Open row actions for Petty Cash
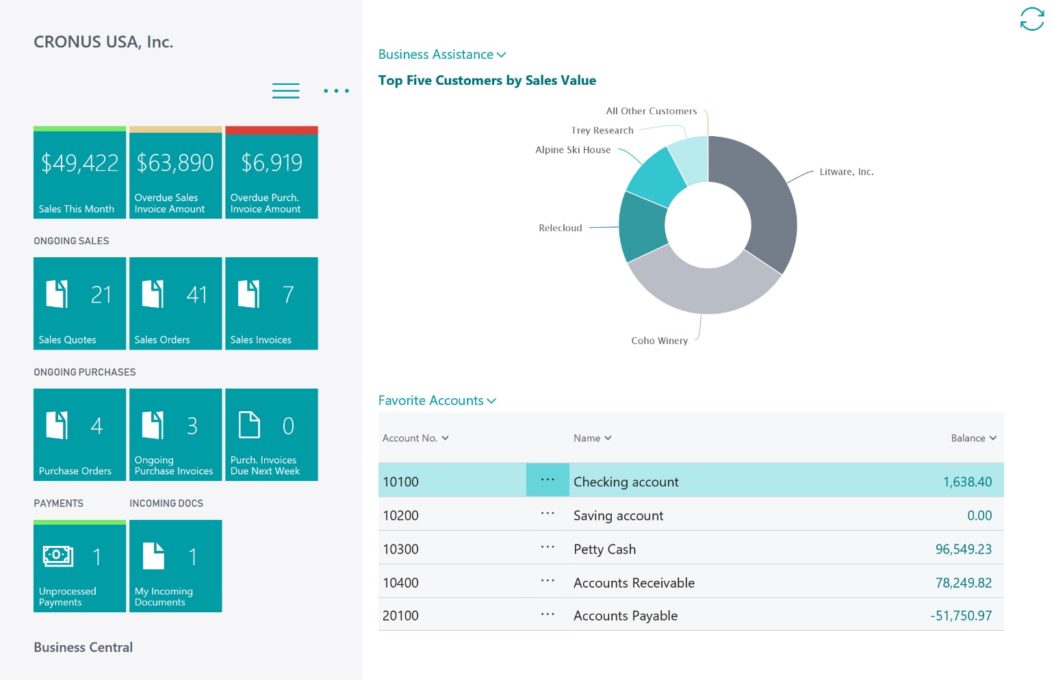 pos(548,548)
